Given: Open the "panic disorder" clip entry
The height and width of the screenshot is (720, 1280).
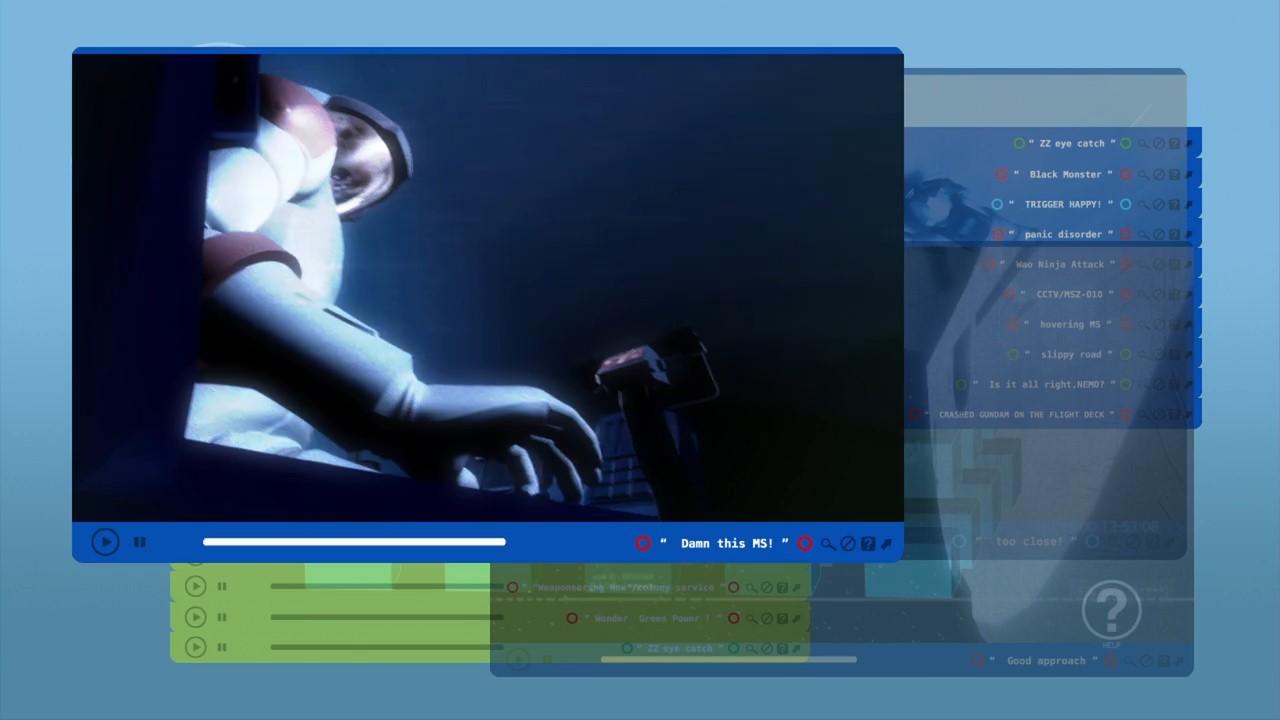Looking at the screenshot, I should click(1062, 234).
